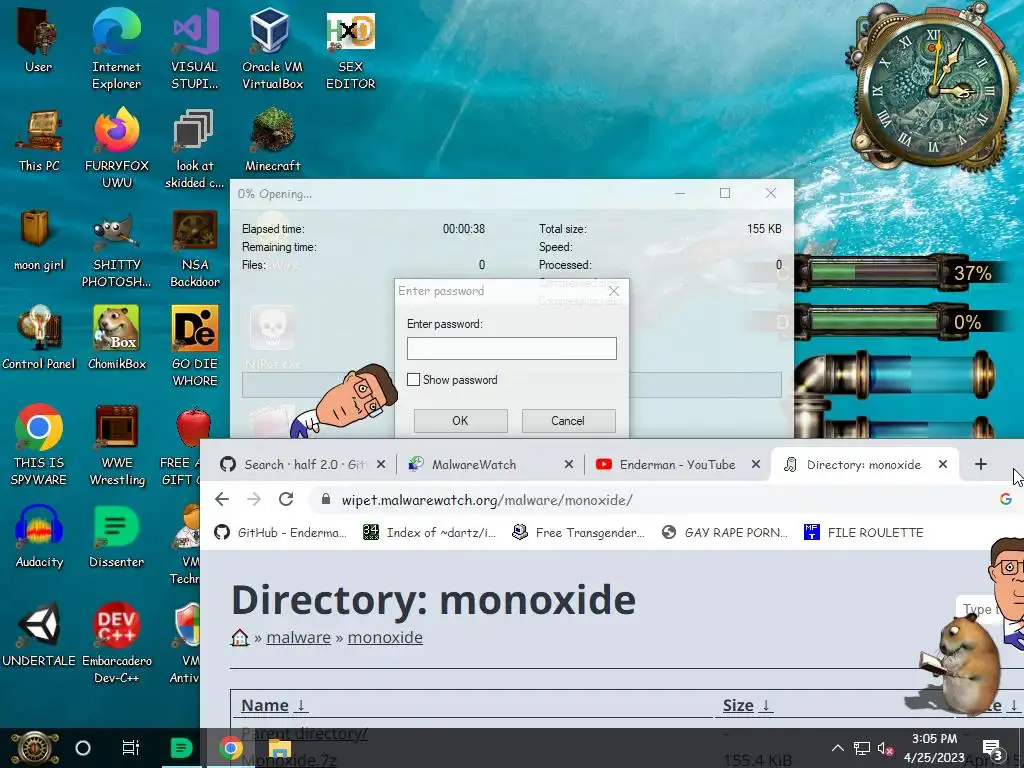This screenshot has height=768, width=1024.
Task: Close the MalwareWatch tab
Action: click(x=569, y=464)
